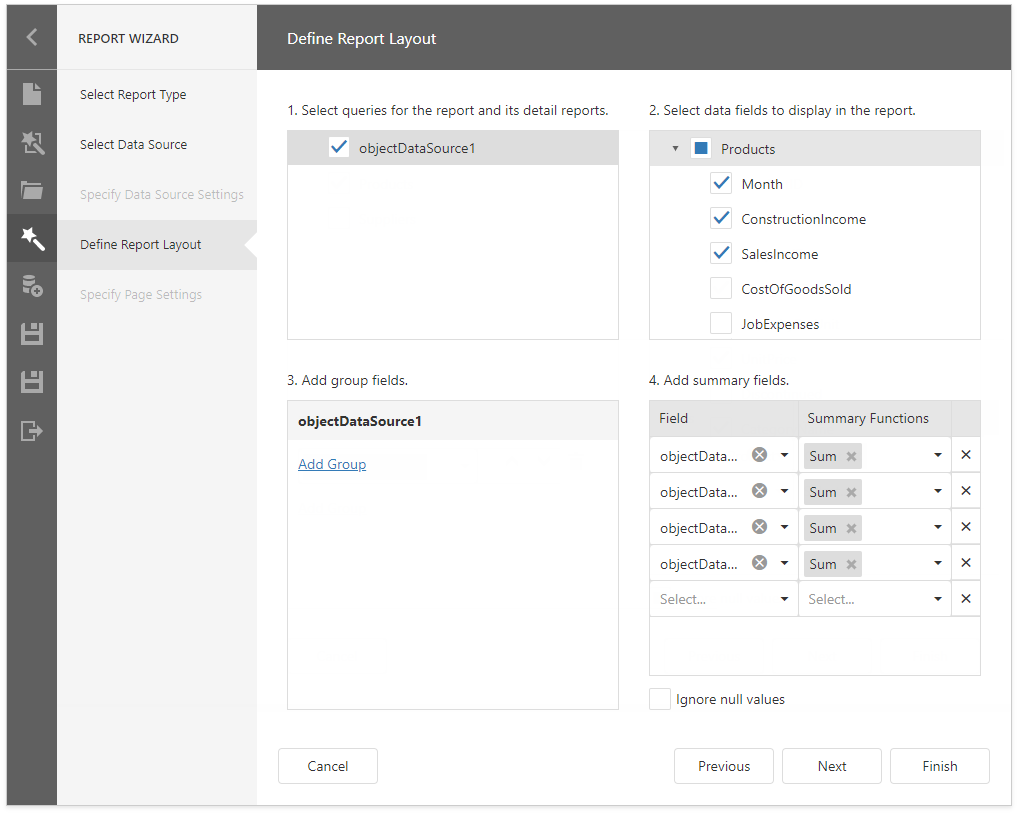The height and width of the screenshot is (814, 1018).
Task: Collapse the Products tree node
Action: (x=675, y=149)
